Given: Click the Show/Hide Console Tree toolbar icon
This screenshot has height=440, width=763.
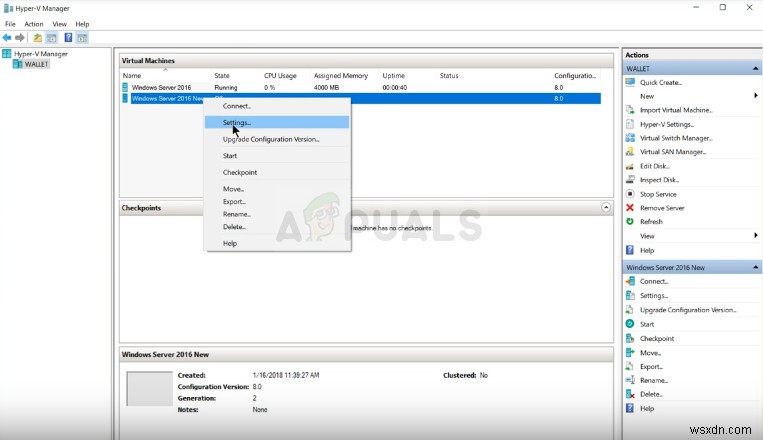Looking at the screenshot, I should point(52,37).
